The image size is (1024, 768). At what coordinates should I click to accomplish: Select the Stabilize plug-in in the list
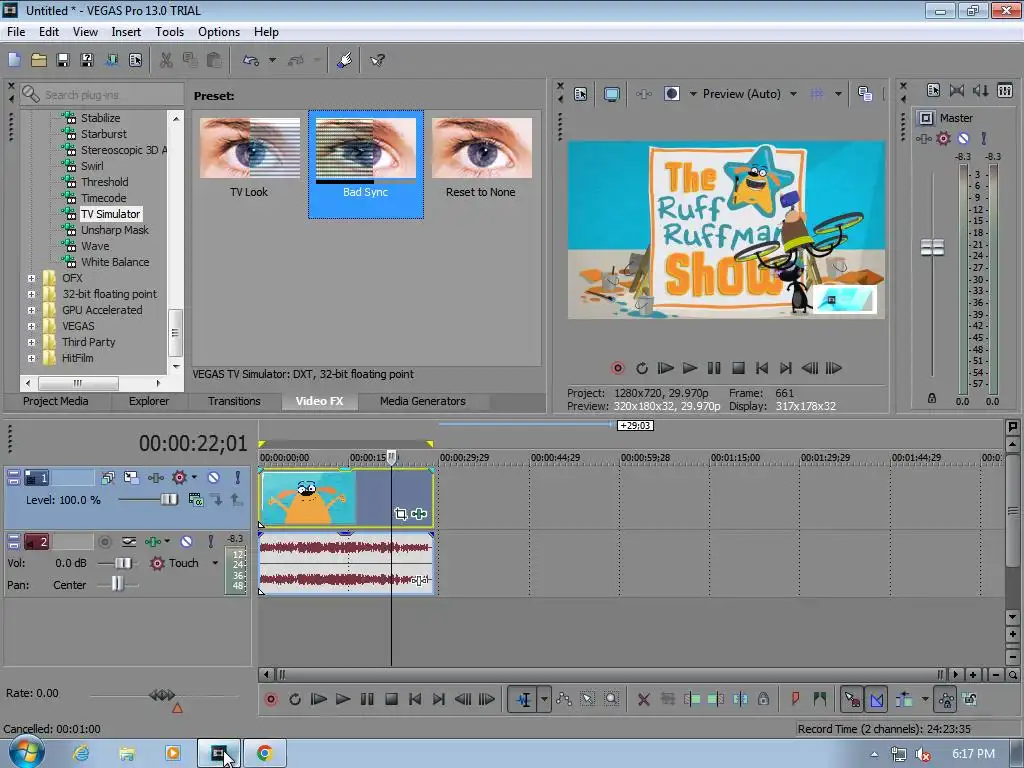point(100,118)
